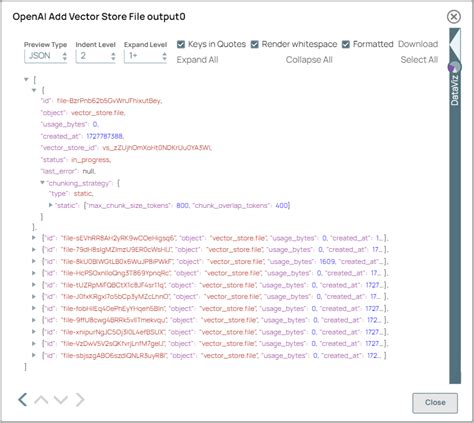The image size is (474, 423).
Task: Click the DataViz round chart icon
Action: click(x=454, y=68)
